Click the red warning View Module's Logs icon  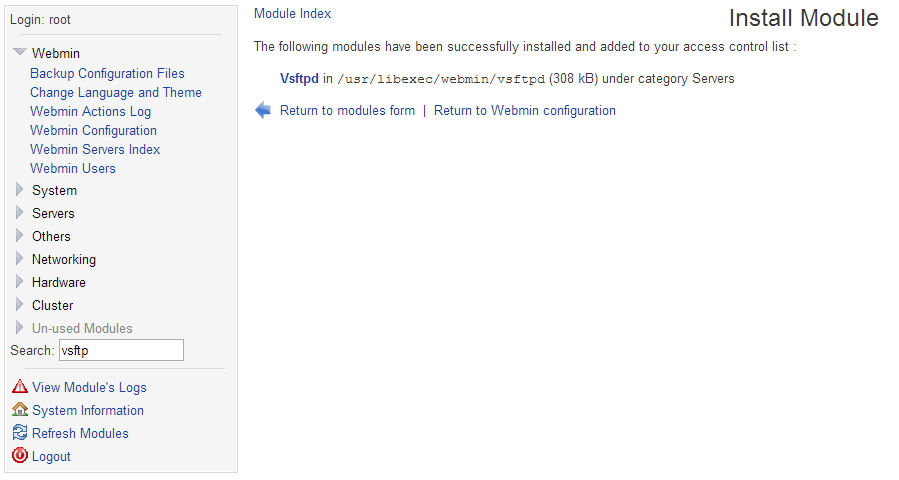click(20, 387)
